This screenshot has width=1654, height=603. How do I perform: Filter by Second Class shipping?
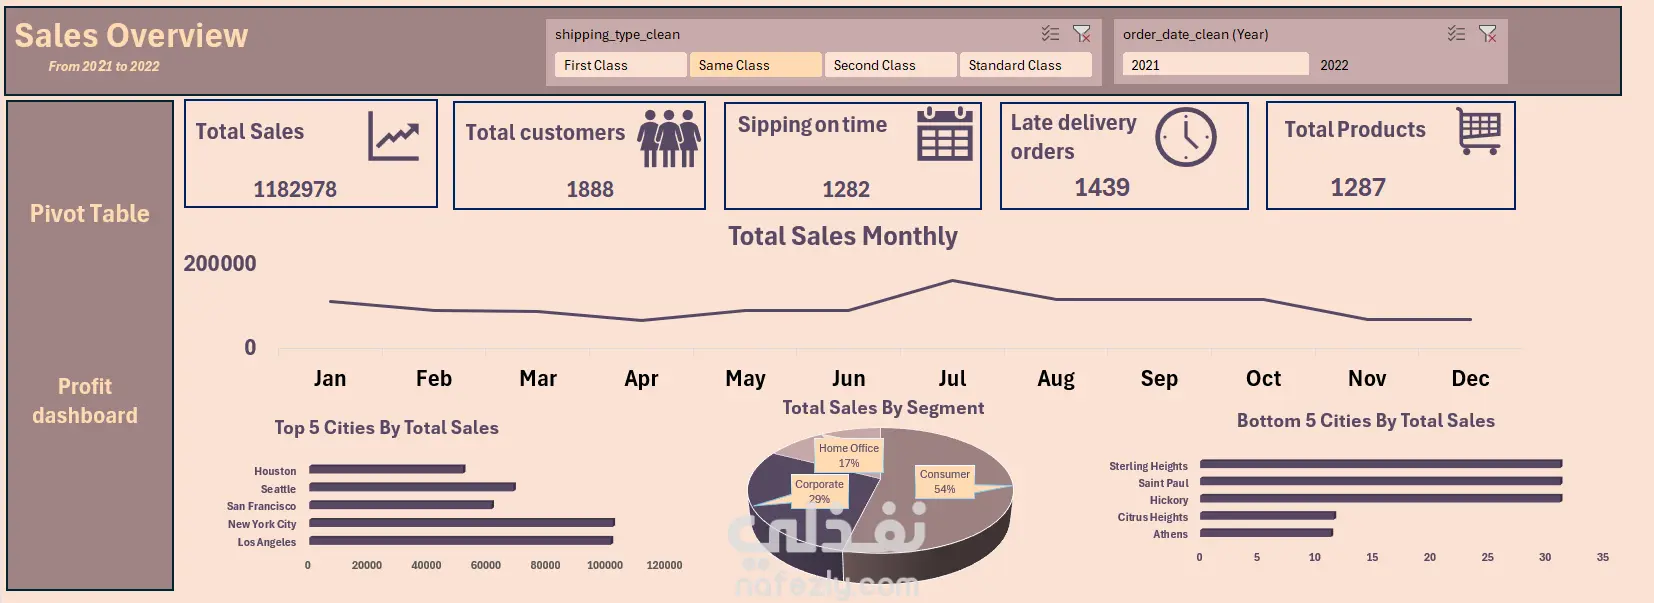[890, 65]
